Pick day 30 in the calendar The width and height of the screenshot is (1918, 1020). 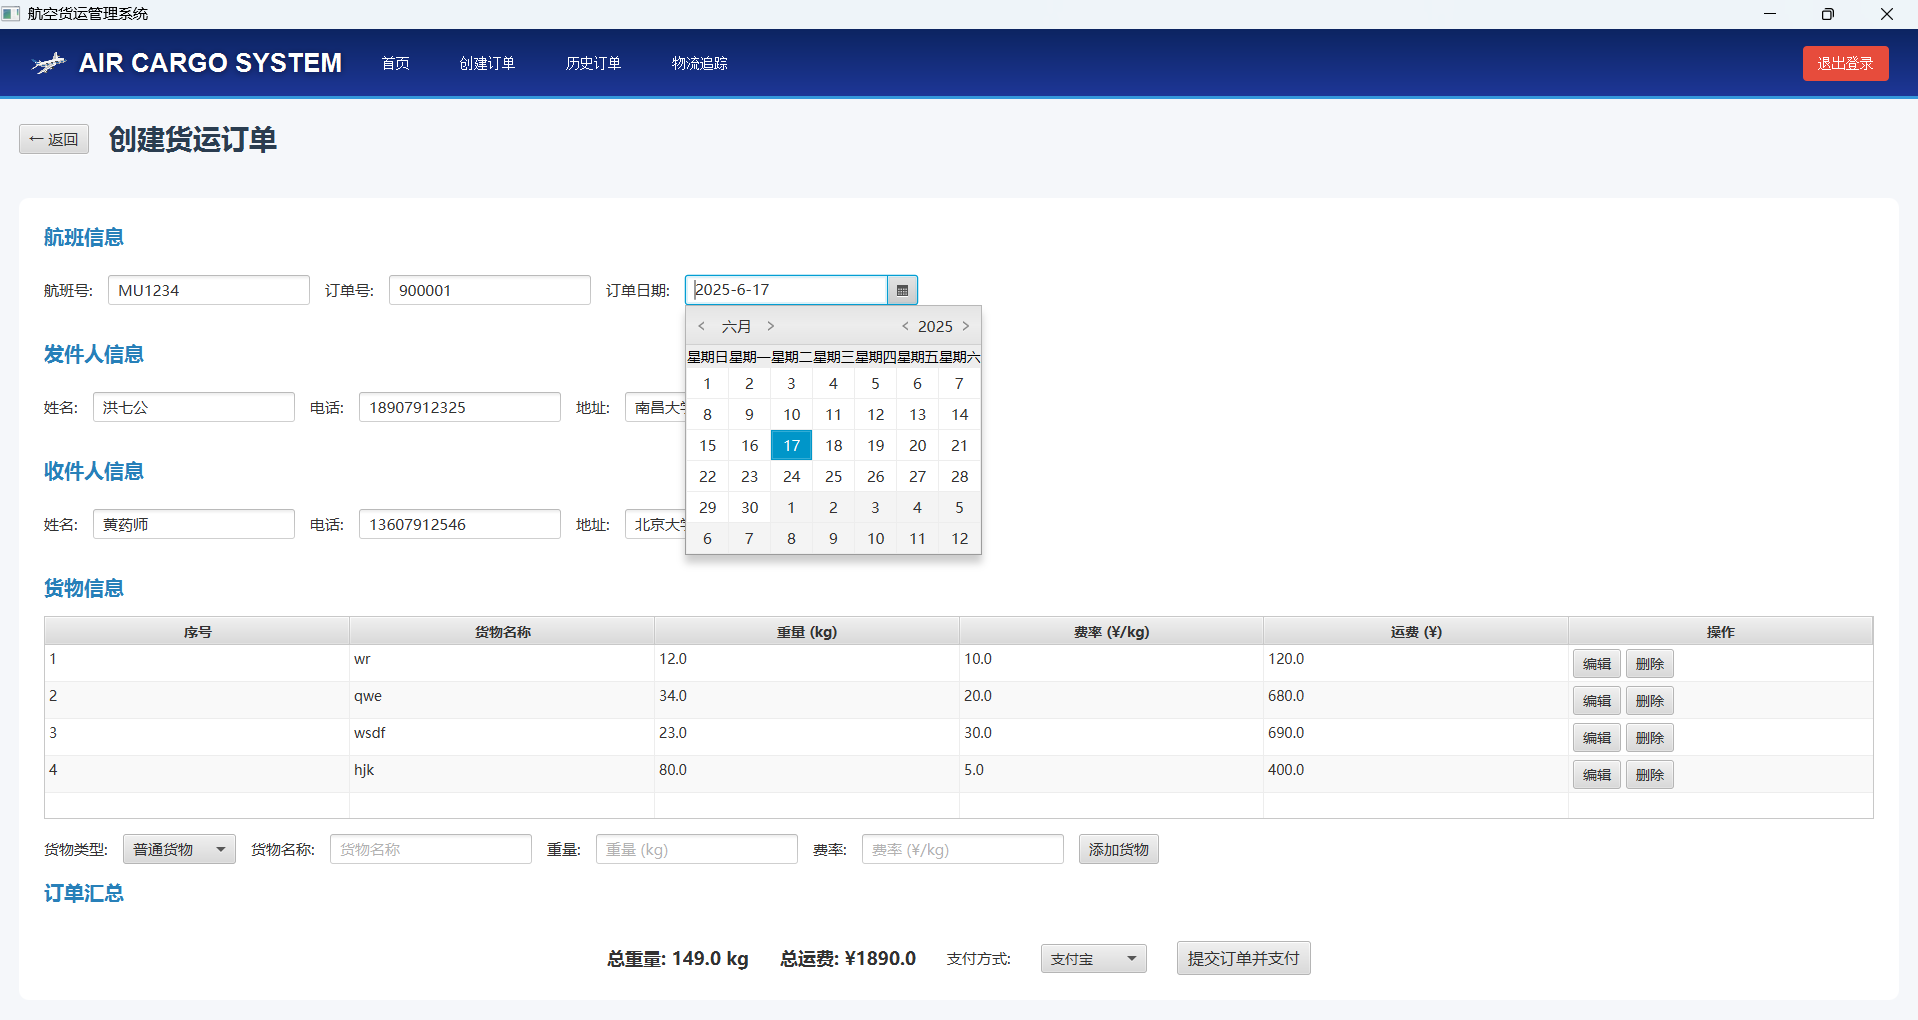(749, 507)
